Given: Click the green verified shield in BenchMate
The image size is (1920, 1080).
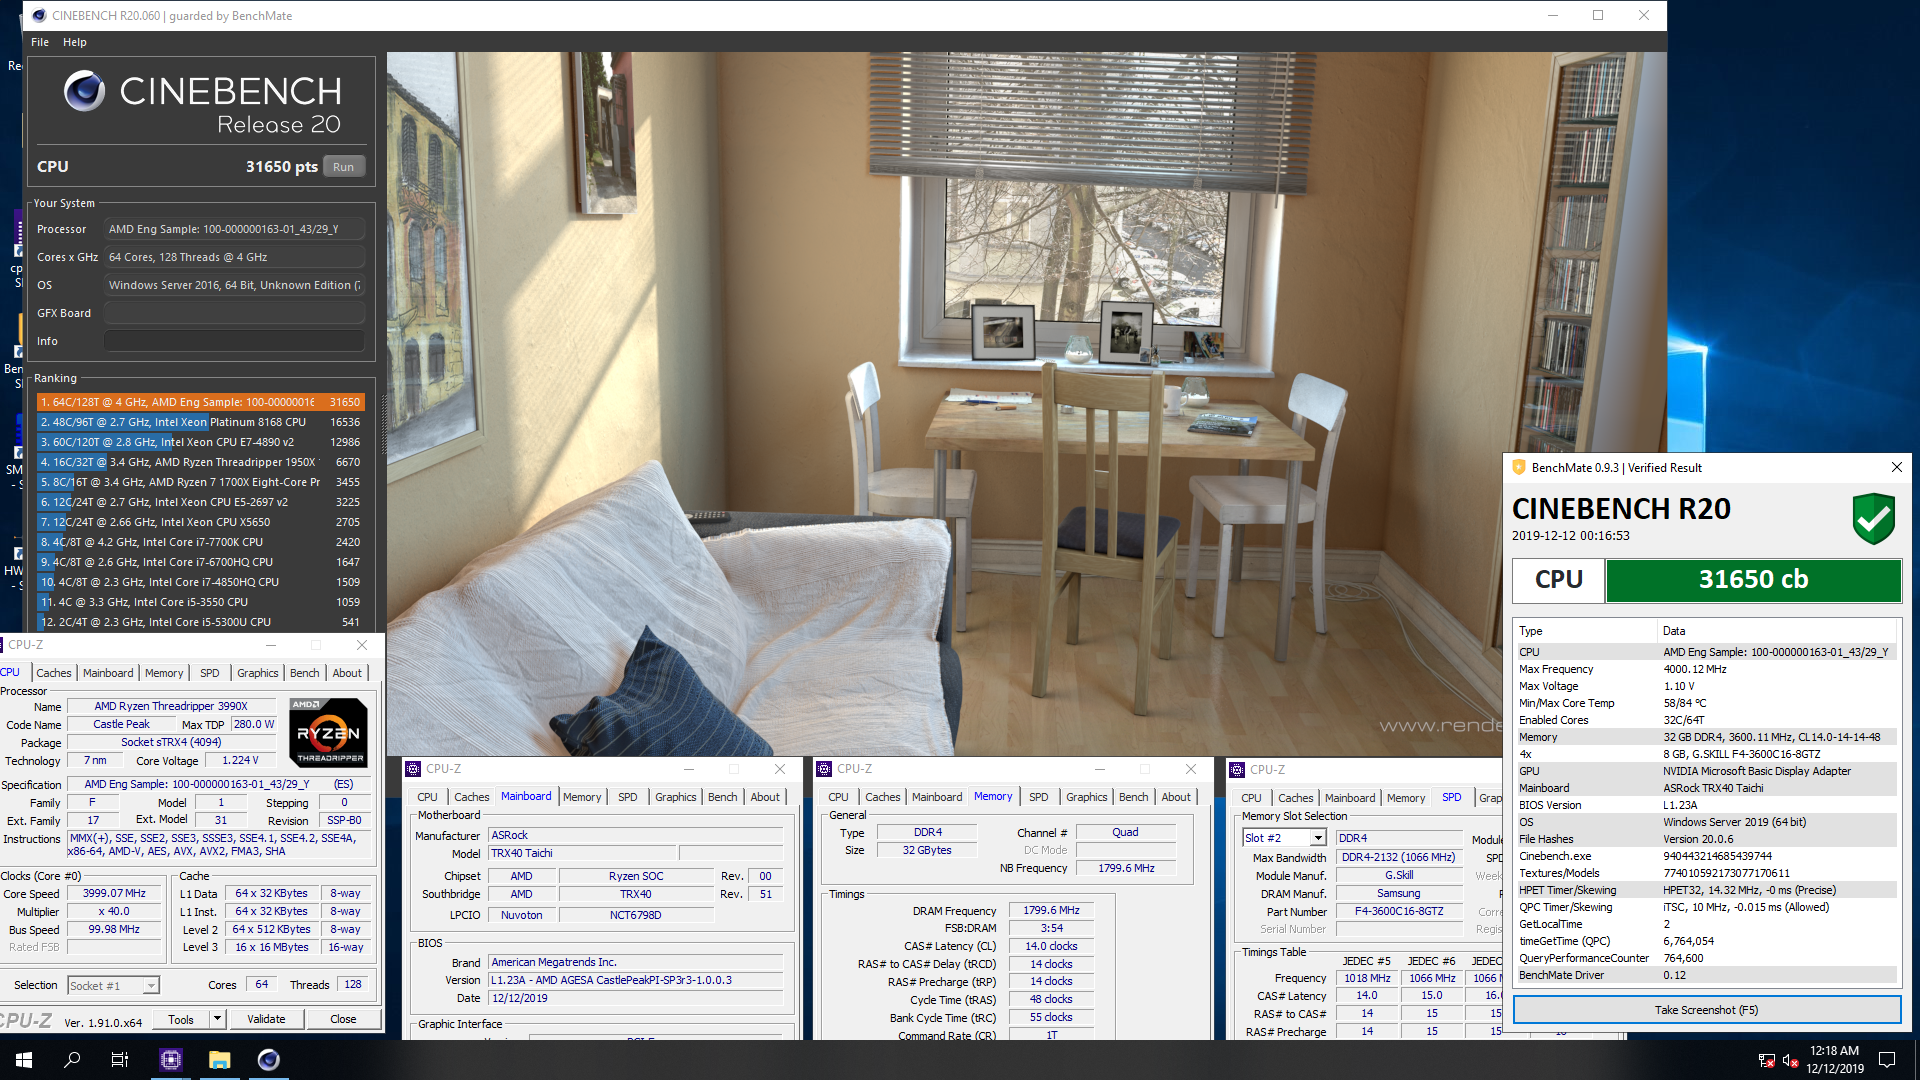Looking at the screenshot, I should (1873, 518).
